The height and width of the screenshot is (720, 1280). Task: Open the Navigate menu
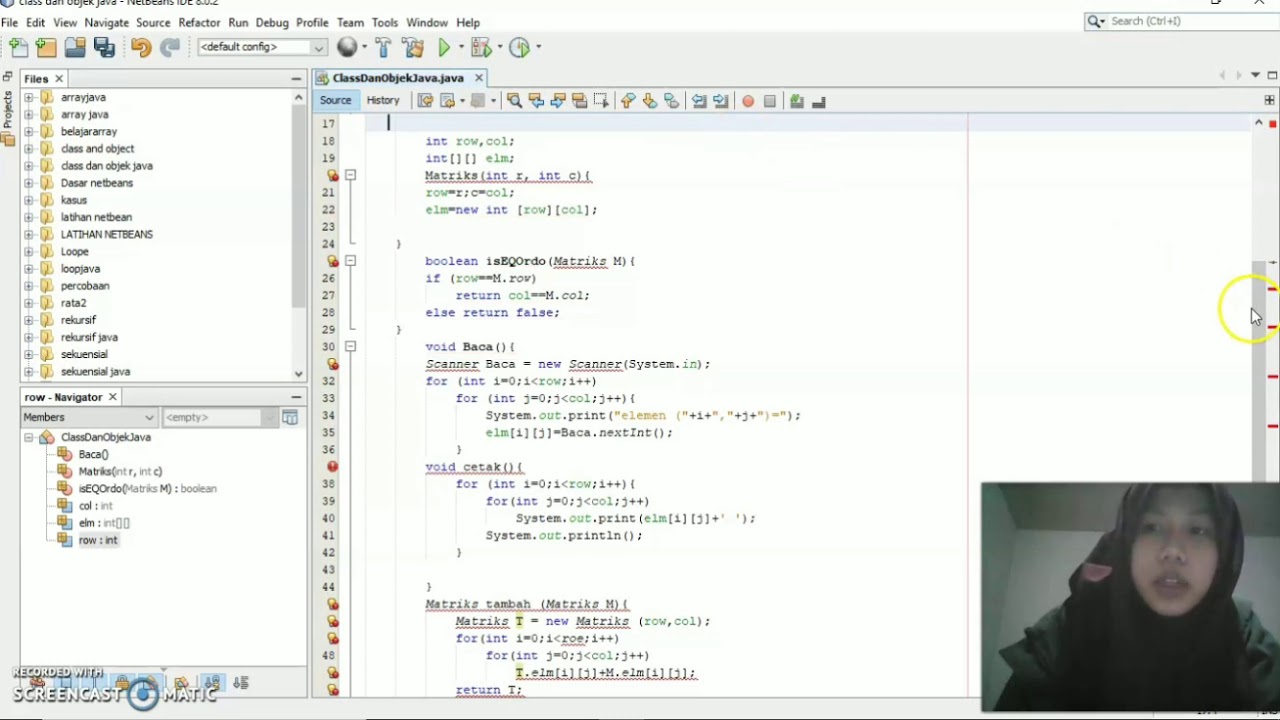pos(106,22)
